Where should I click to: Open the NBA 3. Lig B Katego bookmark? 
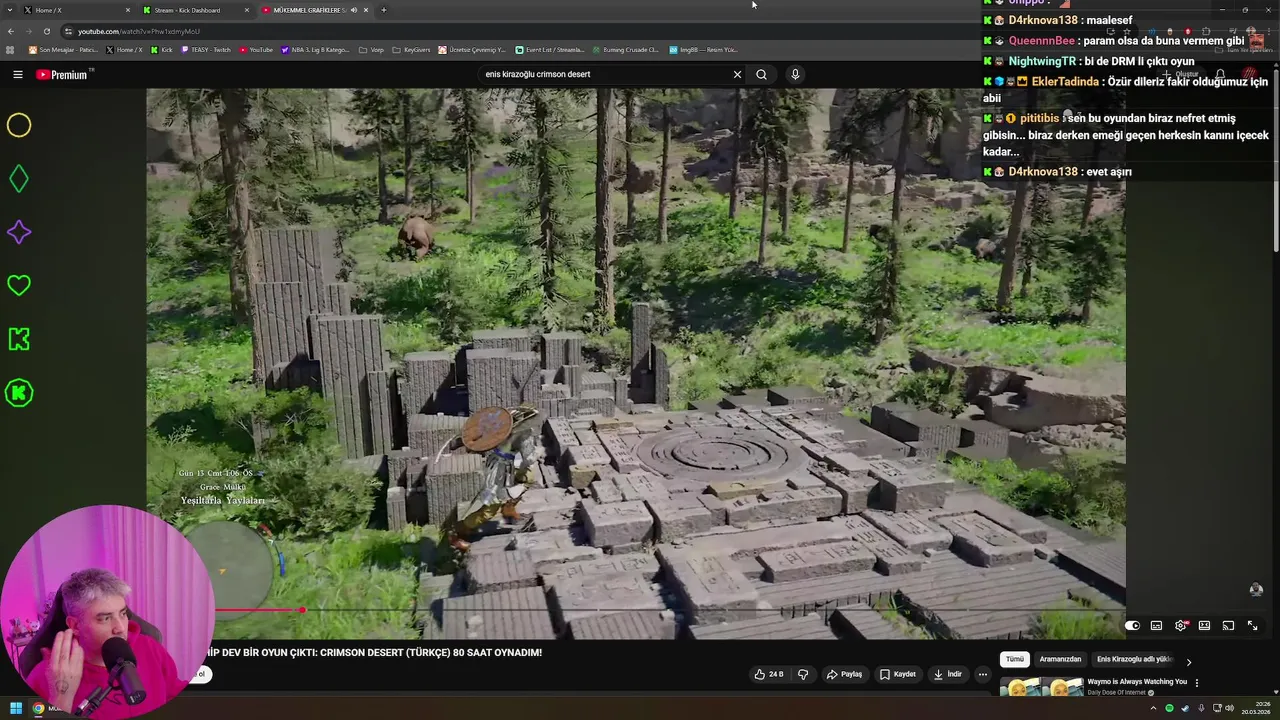[x=315, y=49]
